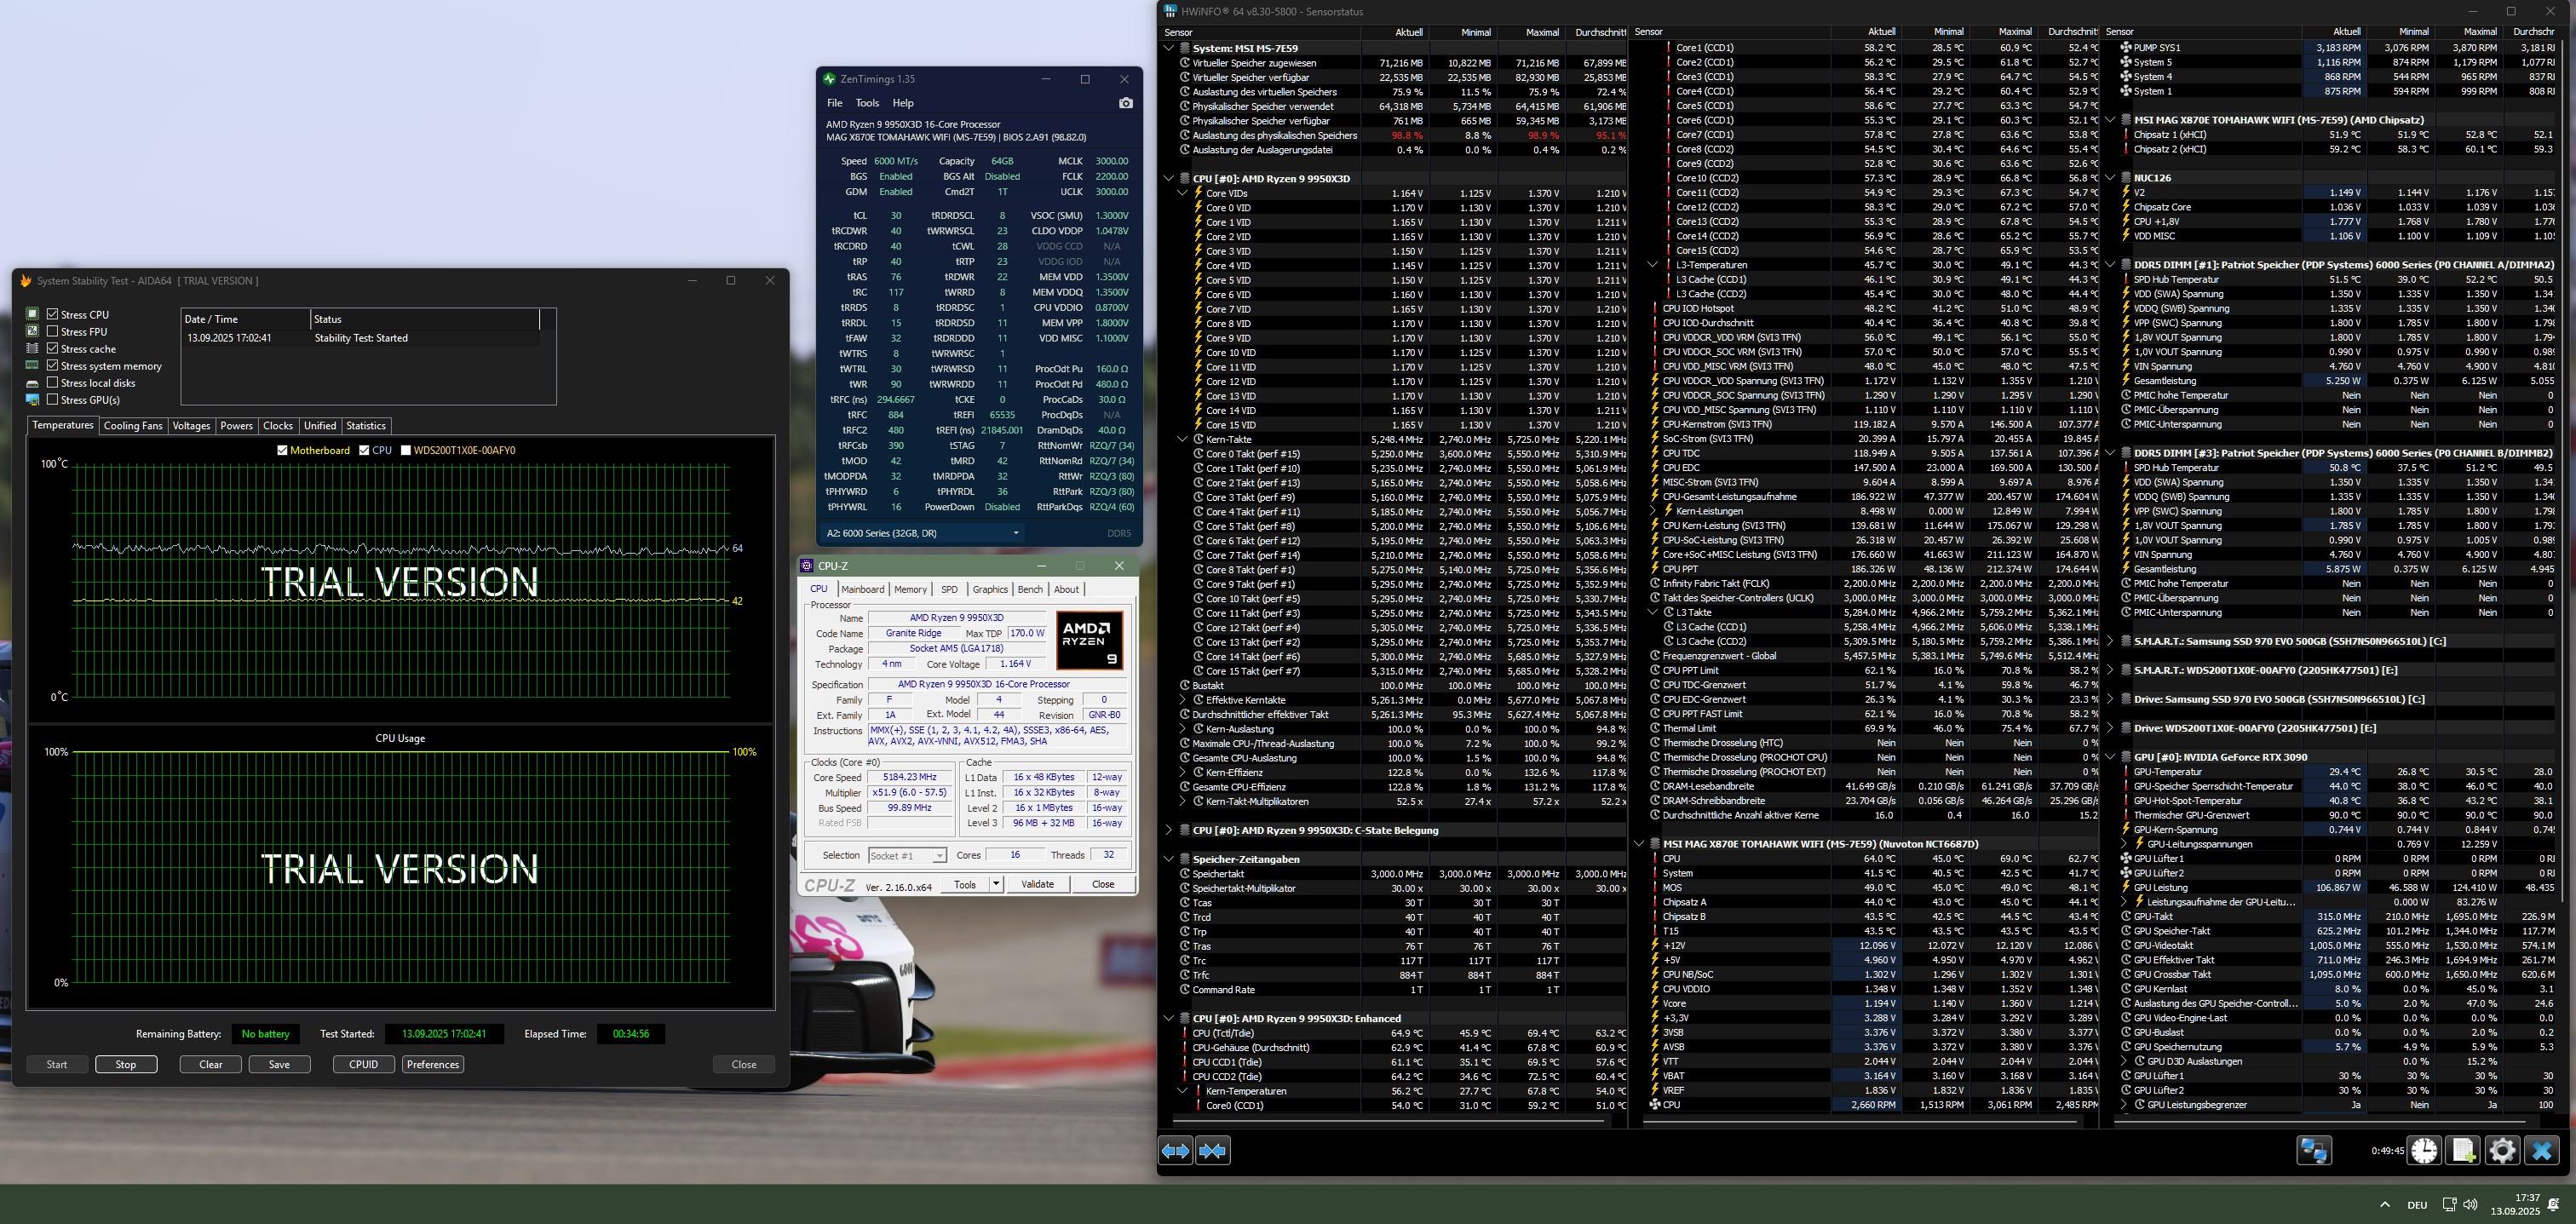Open HWiNFO sensor settings gear icon

[x=2501, y=1150]
